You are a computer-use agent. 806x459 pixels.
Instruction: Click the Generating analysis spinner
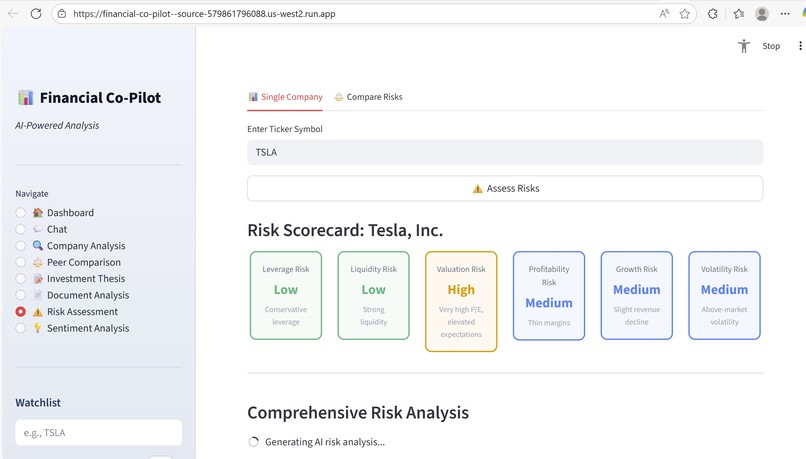click(253, 442)
